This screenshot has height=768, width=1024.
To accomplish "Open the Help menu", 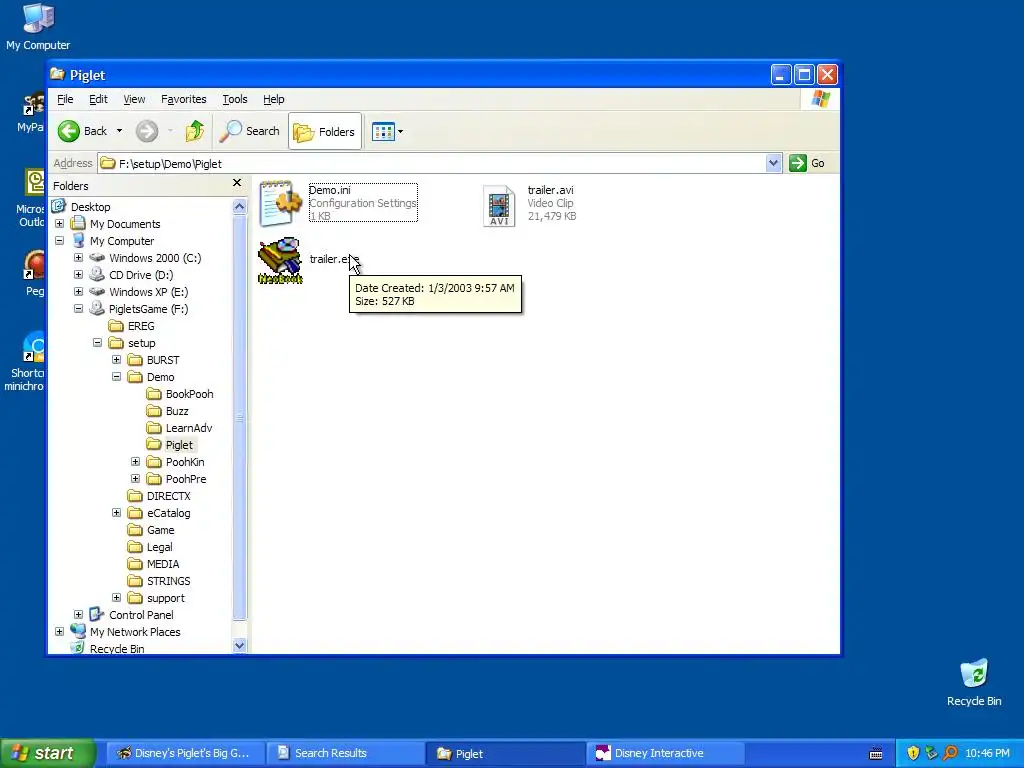I will coord(274,99).
